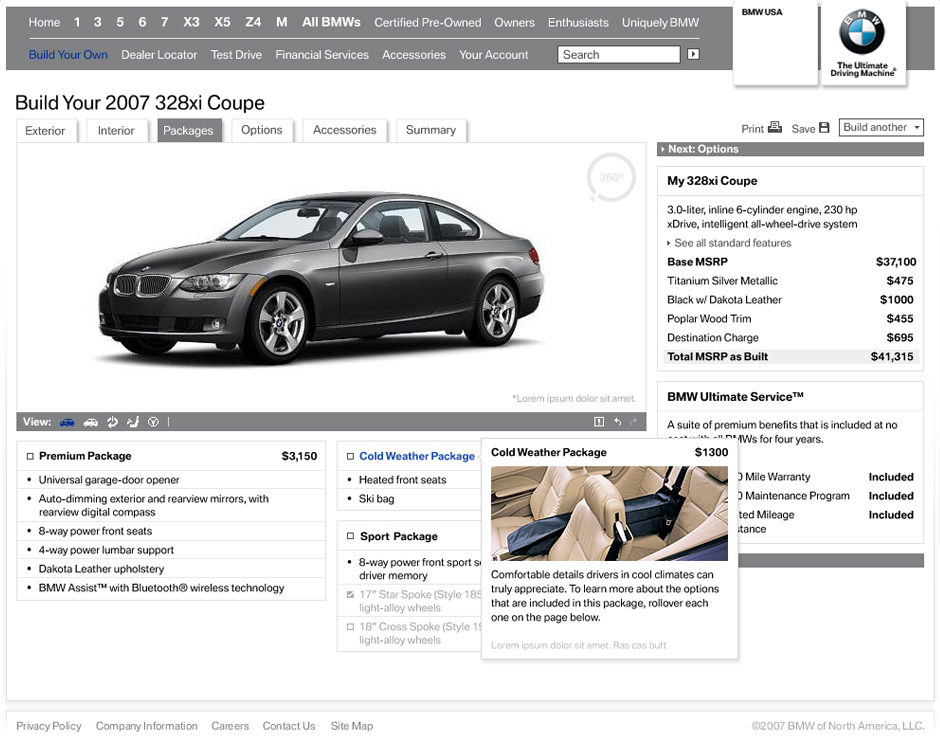The width and height of the screenshot is (940, 736).
Task: Open the 3 series menu item
Action: point(97,22)
